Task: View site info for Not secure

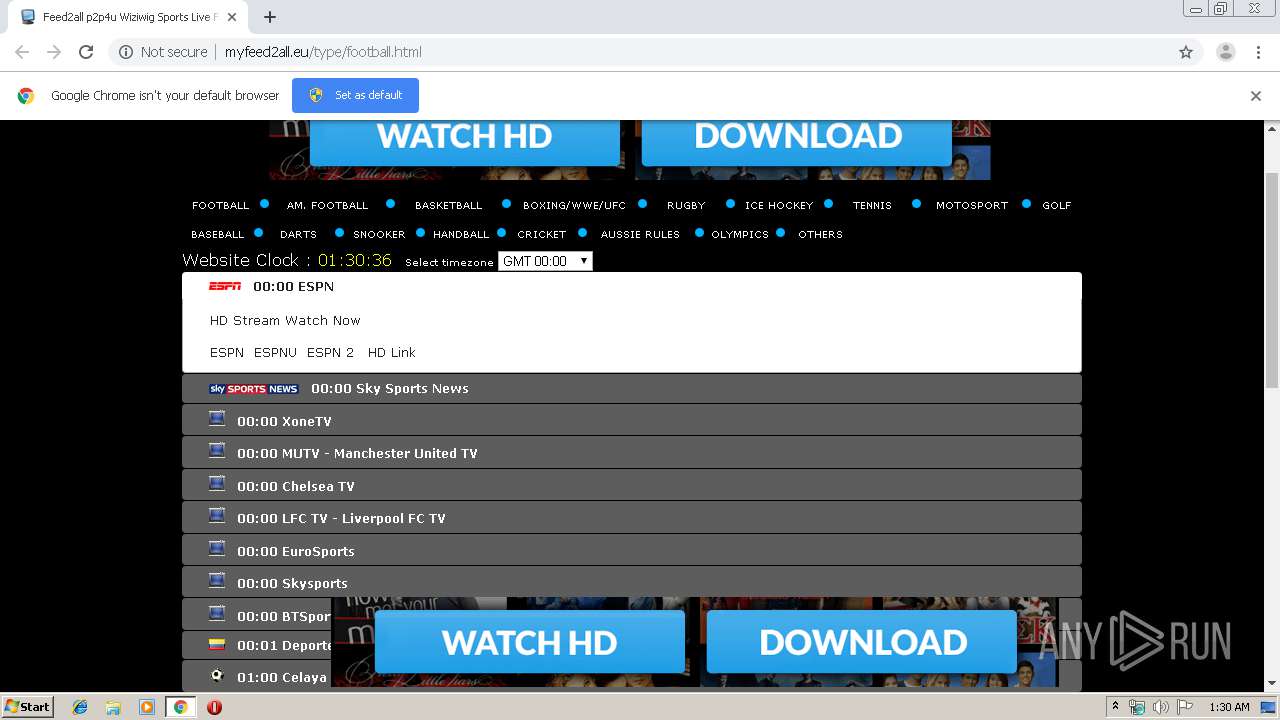Action: pyautogui.click(x=163, y=52)
